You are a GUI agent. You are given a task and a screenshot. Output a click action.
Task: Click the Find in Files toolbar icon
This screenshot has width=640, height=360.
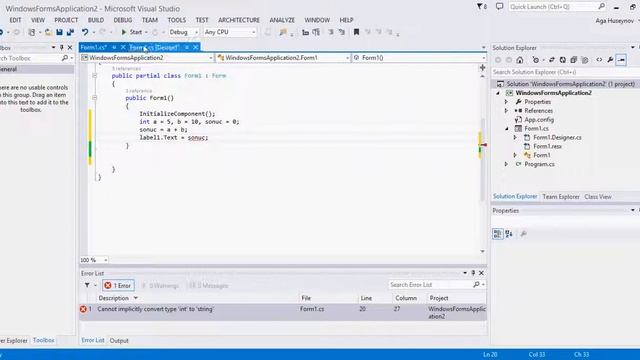[282, 32]
